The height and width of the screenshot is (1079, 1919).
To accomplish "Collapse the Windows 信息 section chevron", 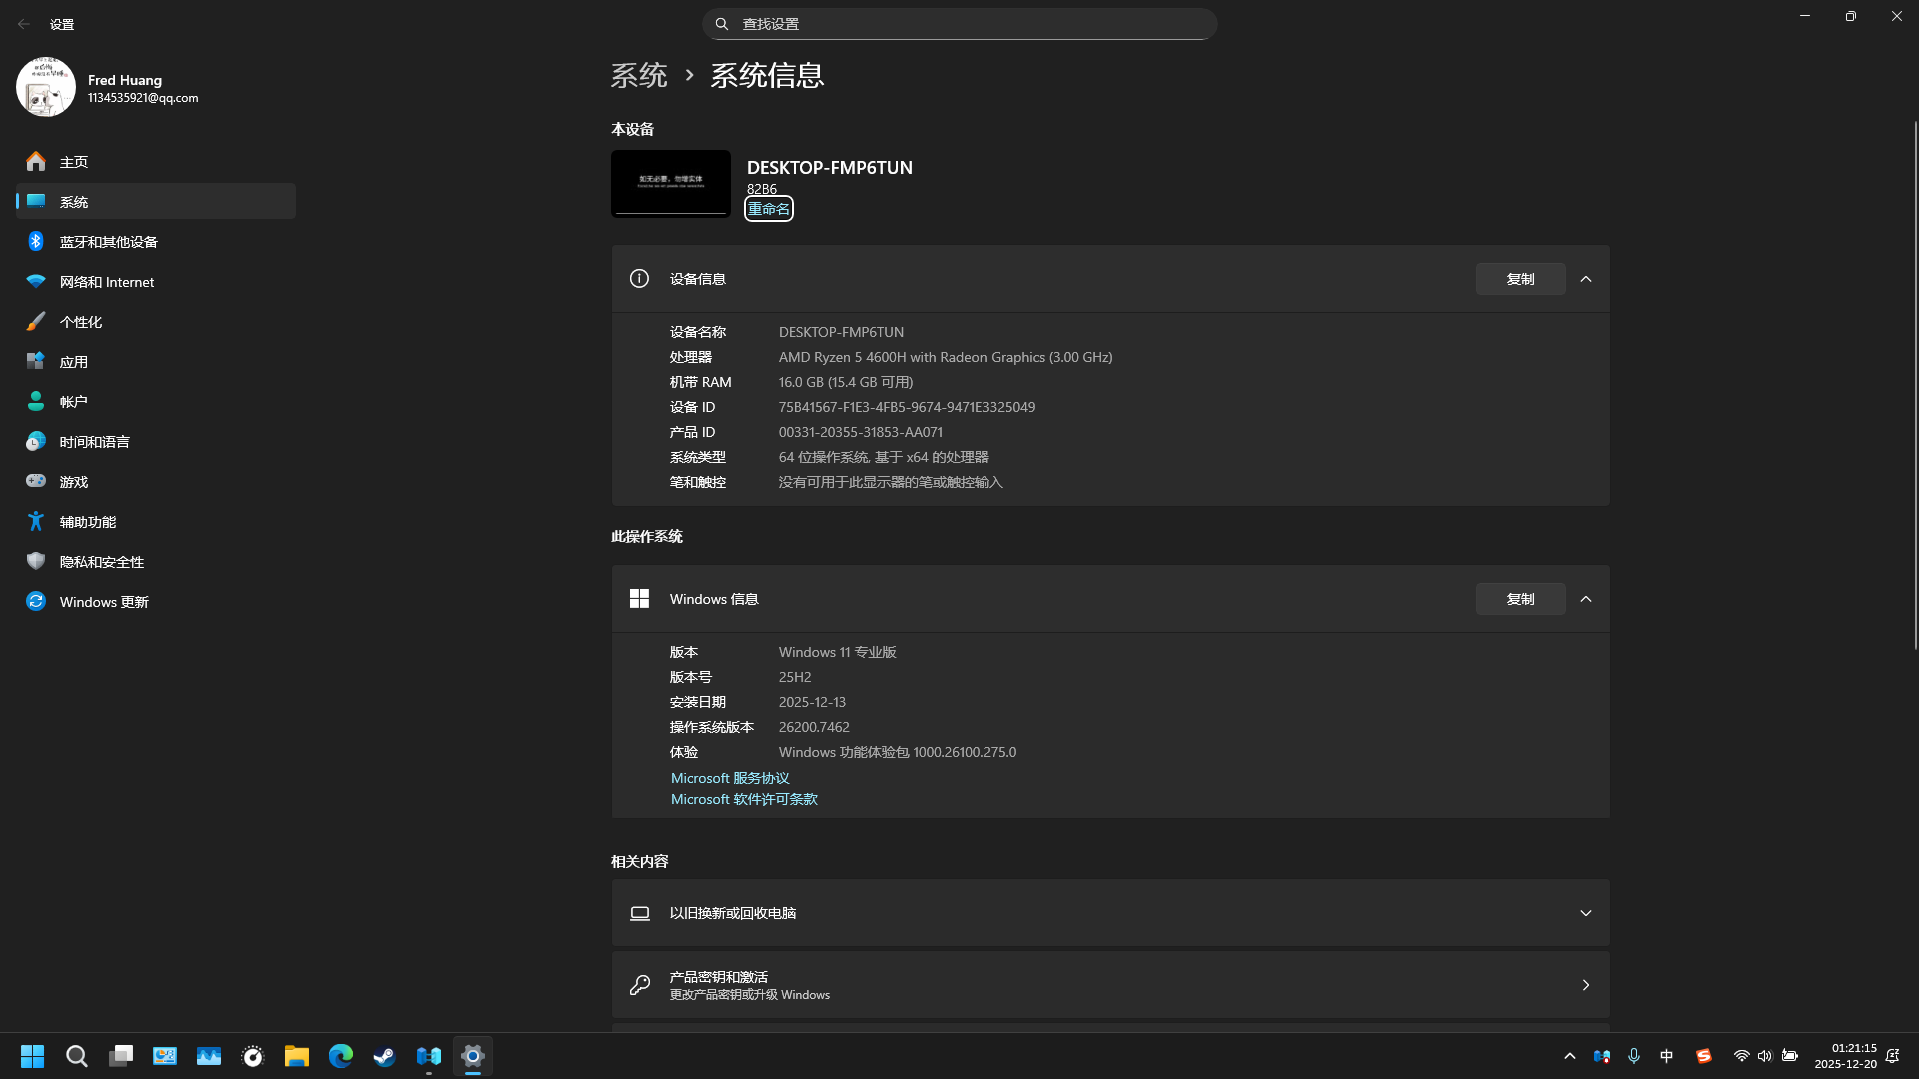I will (x=1586, y=599).
